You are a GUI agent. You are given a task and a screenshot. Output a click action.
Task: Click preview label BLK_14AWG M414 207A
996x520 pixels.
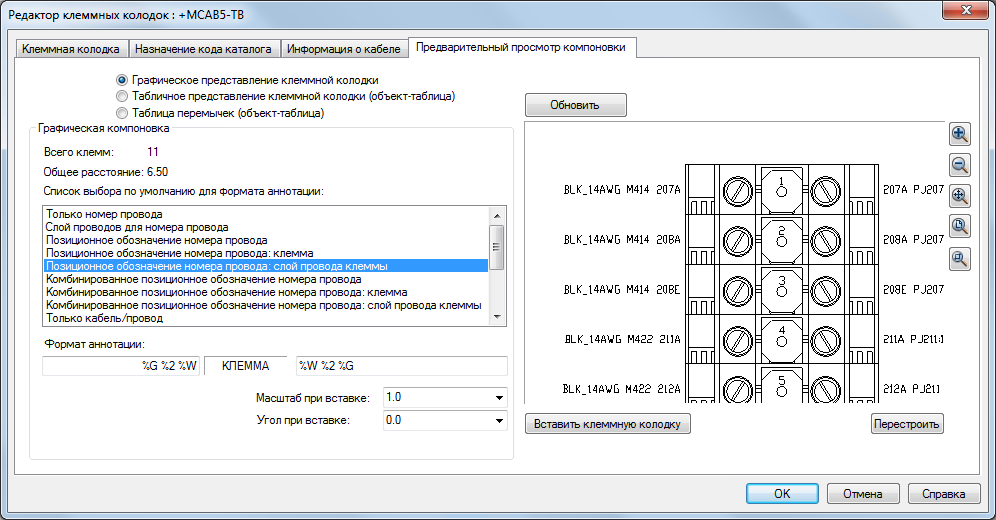(622, 189)
